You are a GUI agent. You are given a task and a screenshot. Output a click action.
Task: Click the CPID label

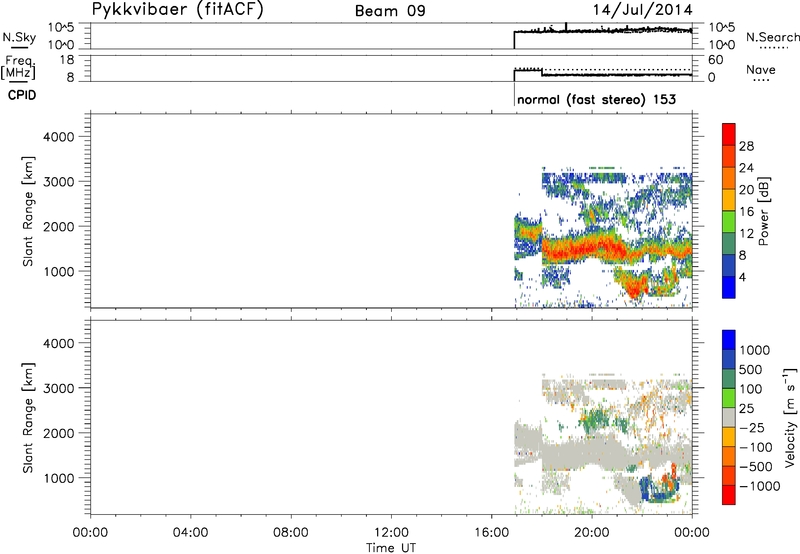pos(22,95)
